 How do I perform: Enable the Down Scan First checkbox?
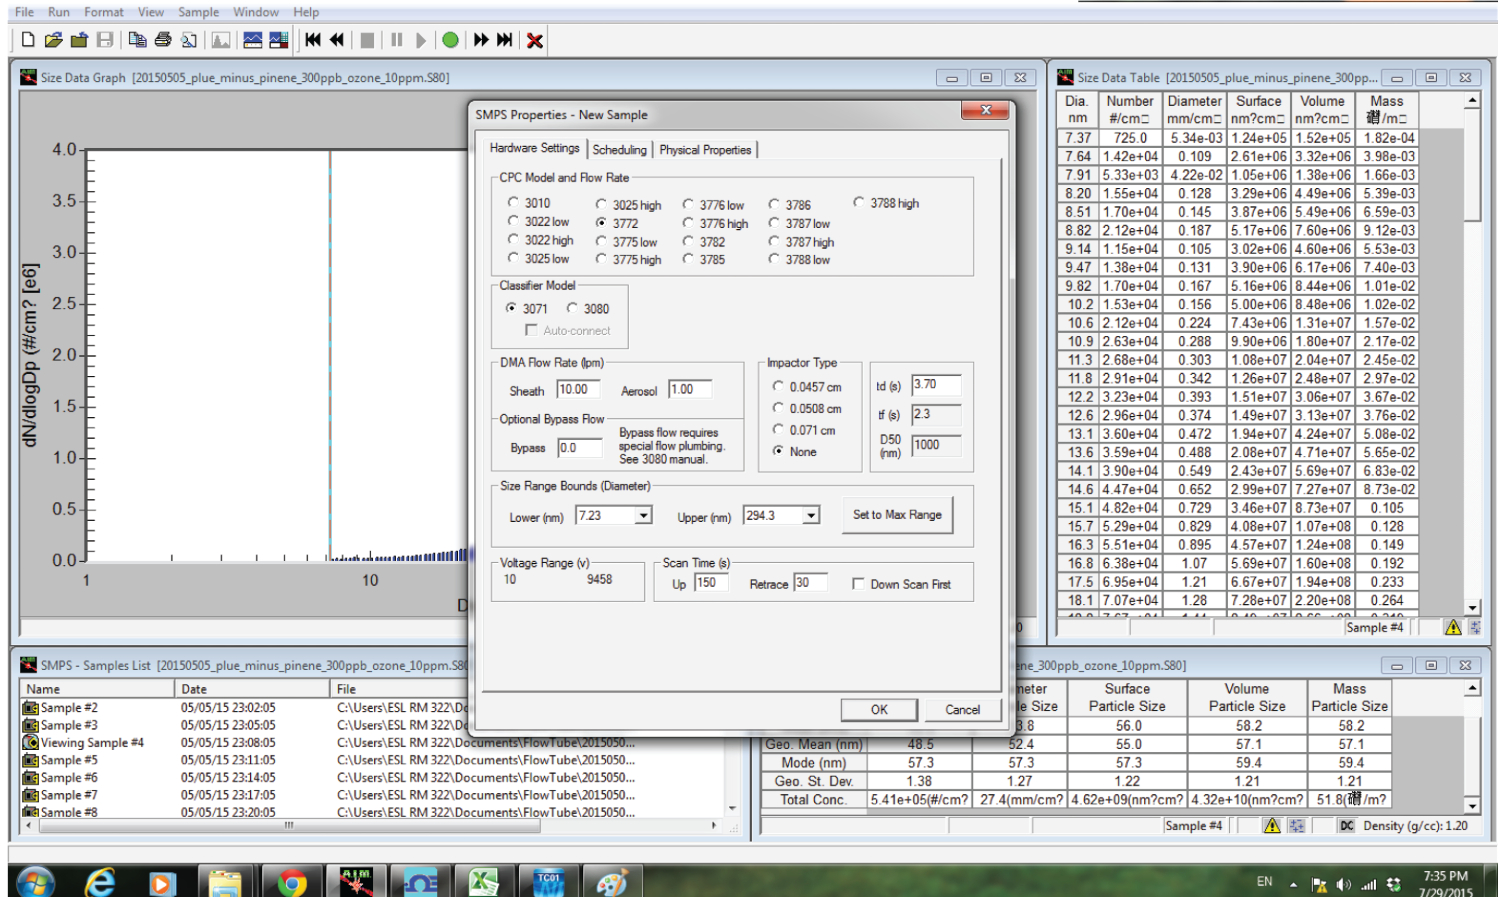(x=858, y=584)
